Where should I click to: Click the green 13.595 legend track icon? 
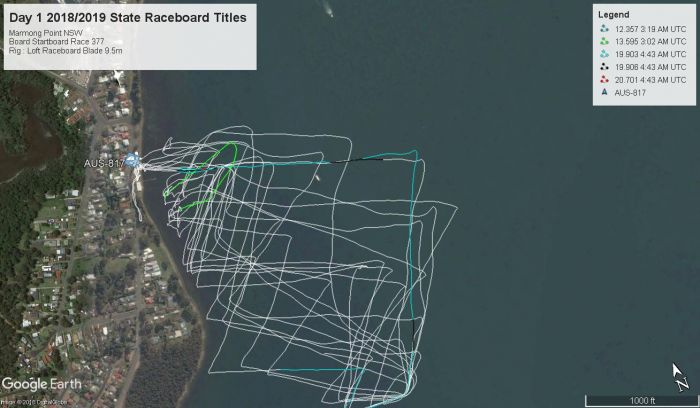click(604, 42)
